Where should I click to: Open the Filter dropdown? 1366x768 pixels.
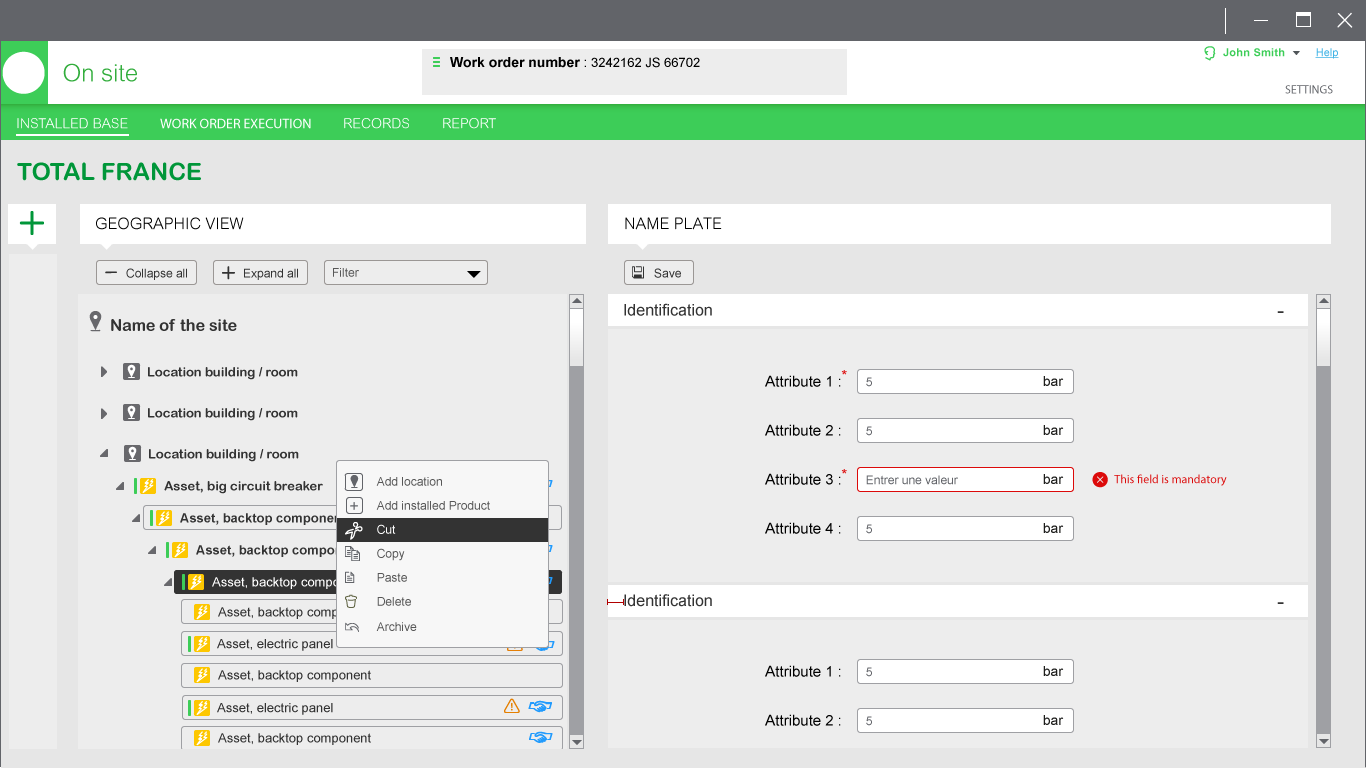click(406, 273)
